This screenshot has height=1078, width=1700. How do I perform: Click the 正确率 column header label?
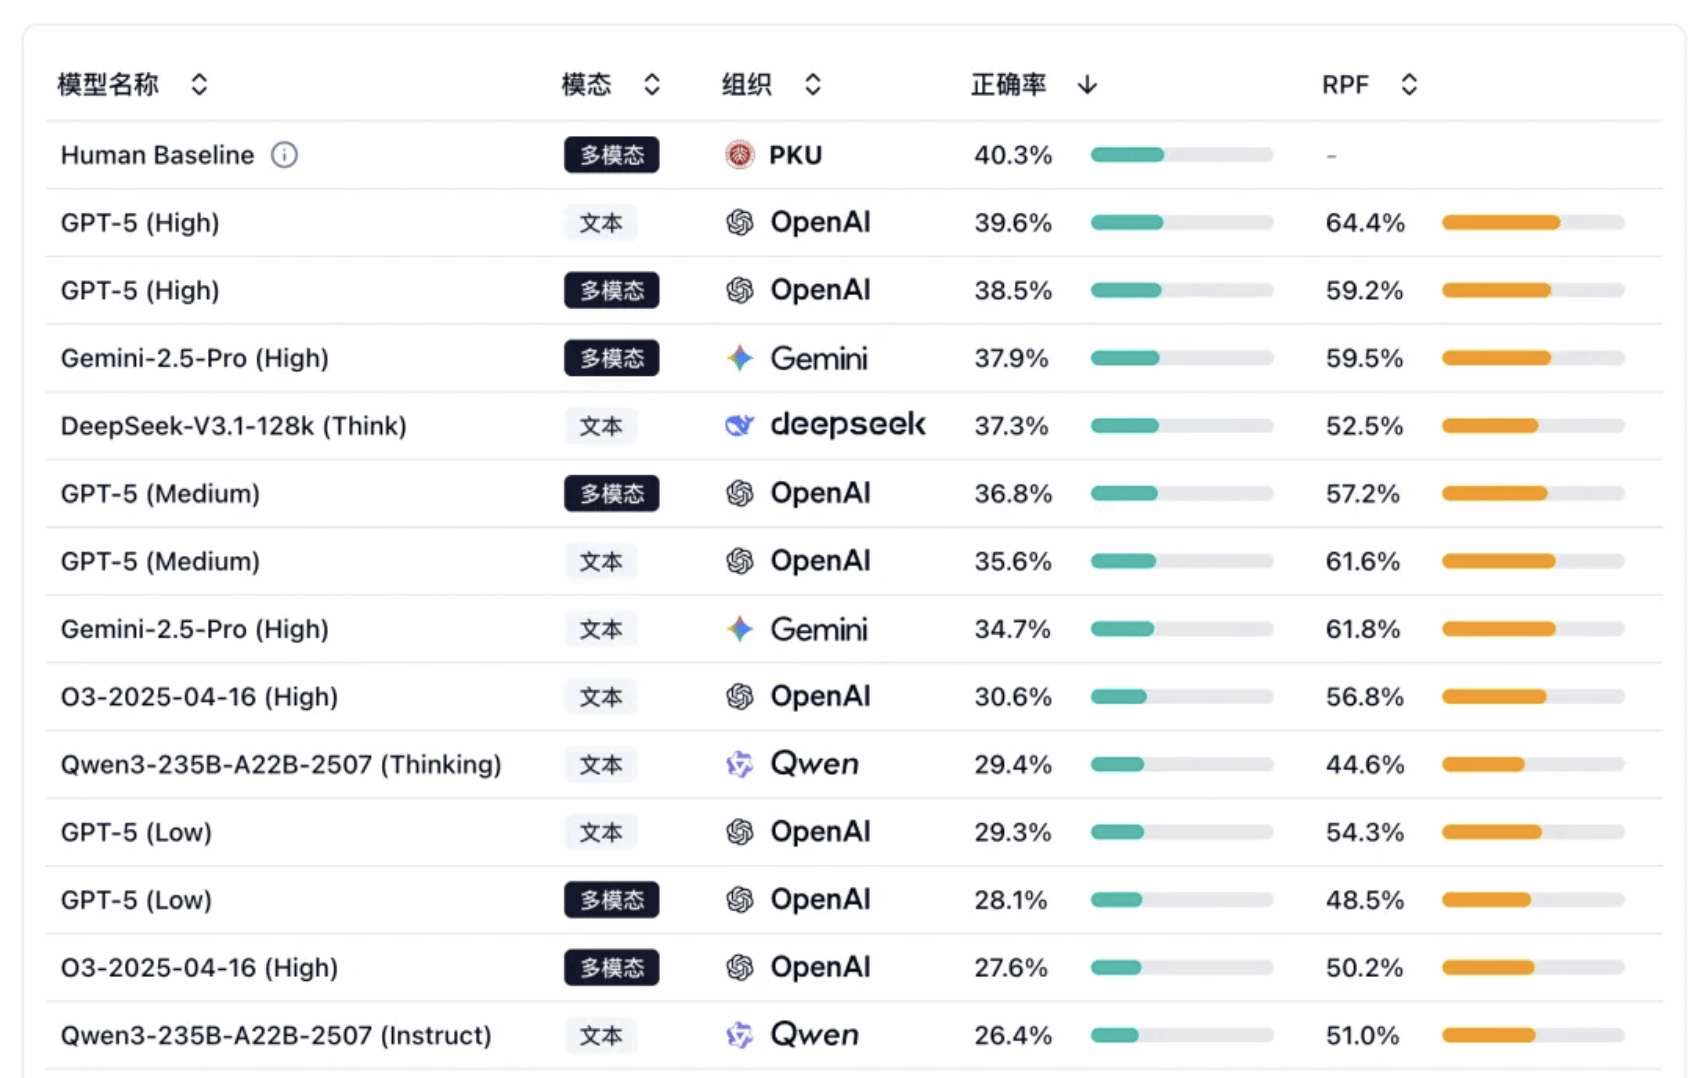coord(1008,85)
